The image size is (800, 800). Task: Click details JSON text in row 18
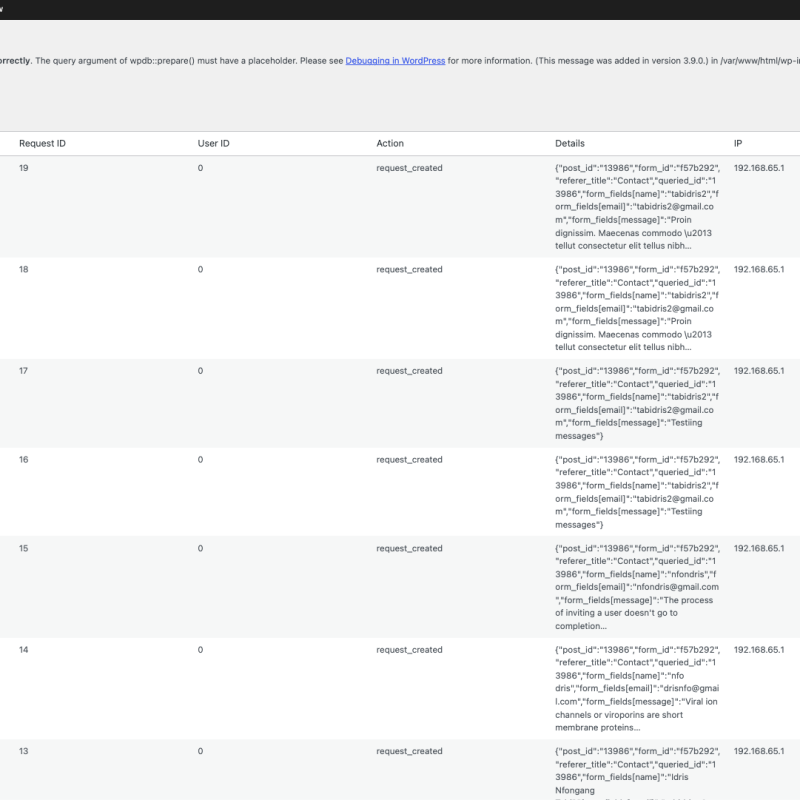637,308
